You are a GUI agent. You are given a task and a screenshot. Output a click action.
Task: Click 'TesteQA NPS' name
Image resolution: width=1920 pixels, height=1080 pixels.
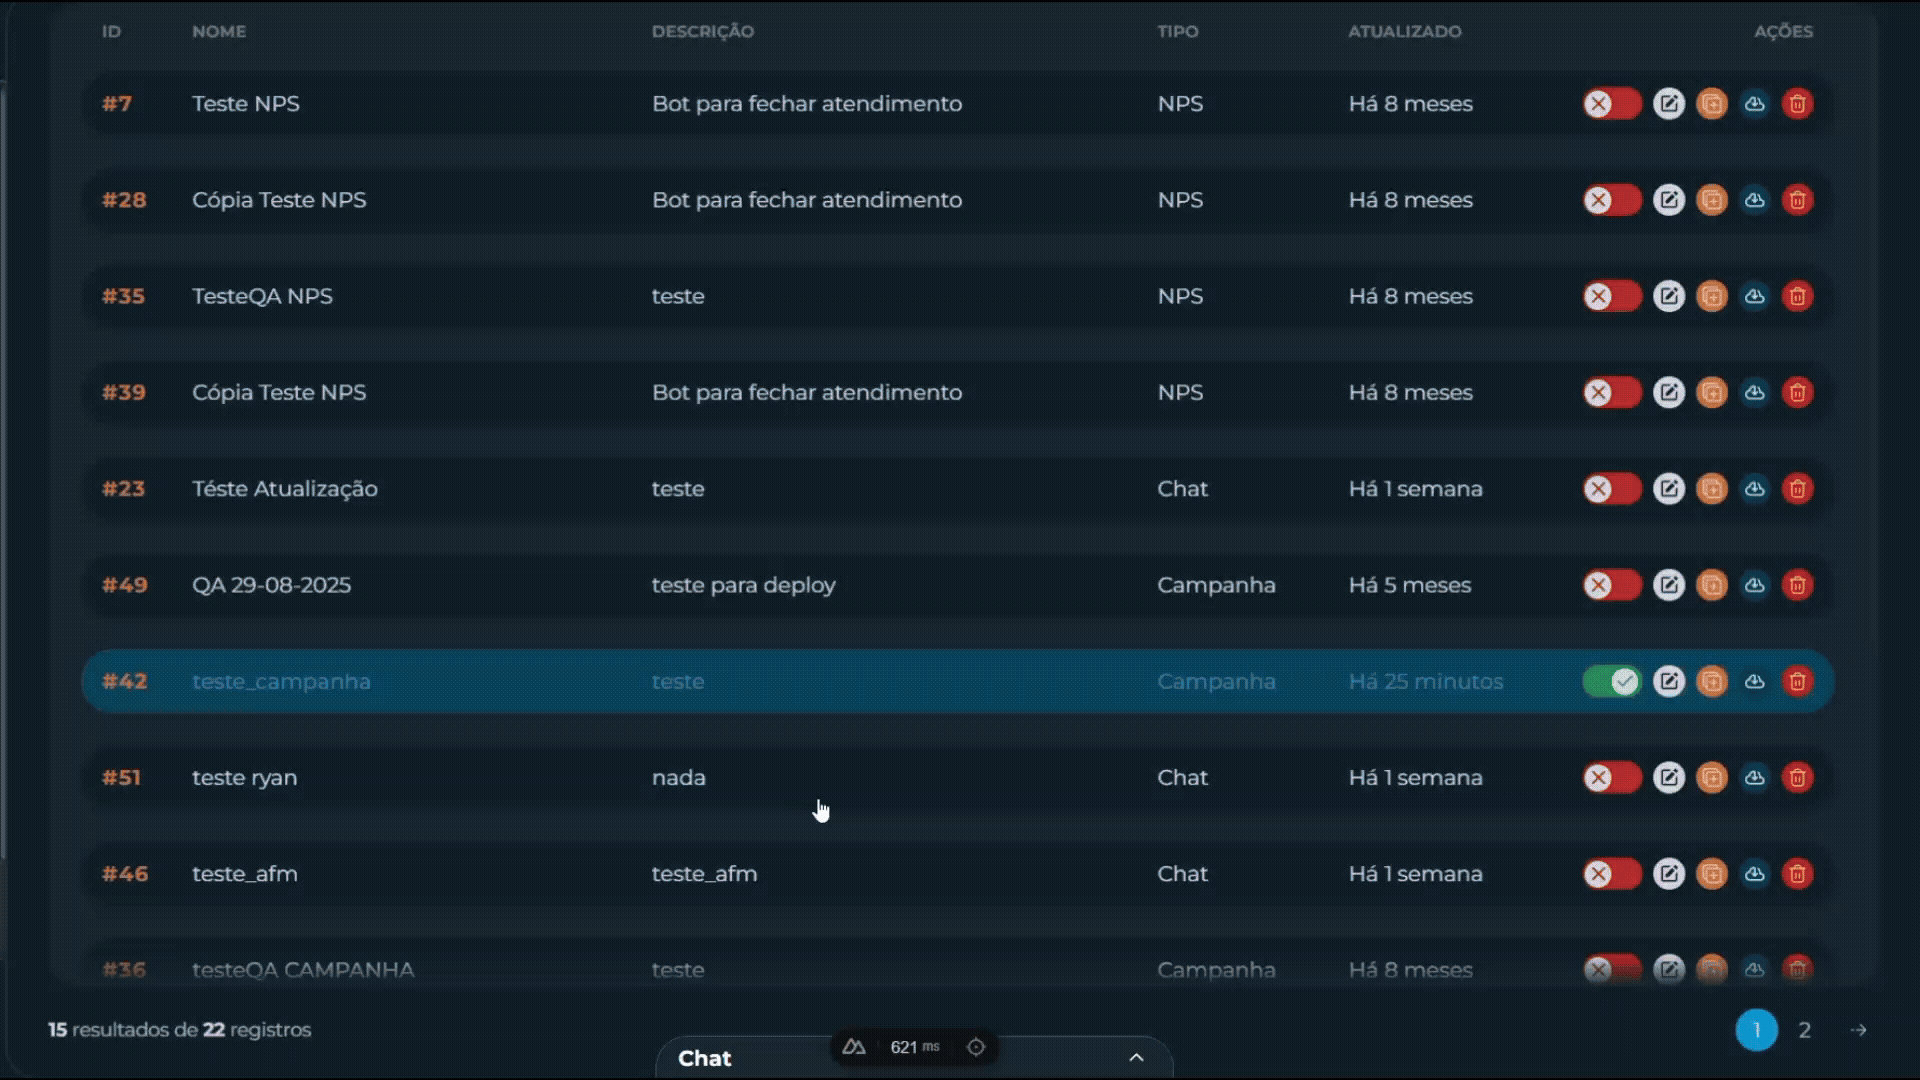[262, 296]
